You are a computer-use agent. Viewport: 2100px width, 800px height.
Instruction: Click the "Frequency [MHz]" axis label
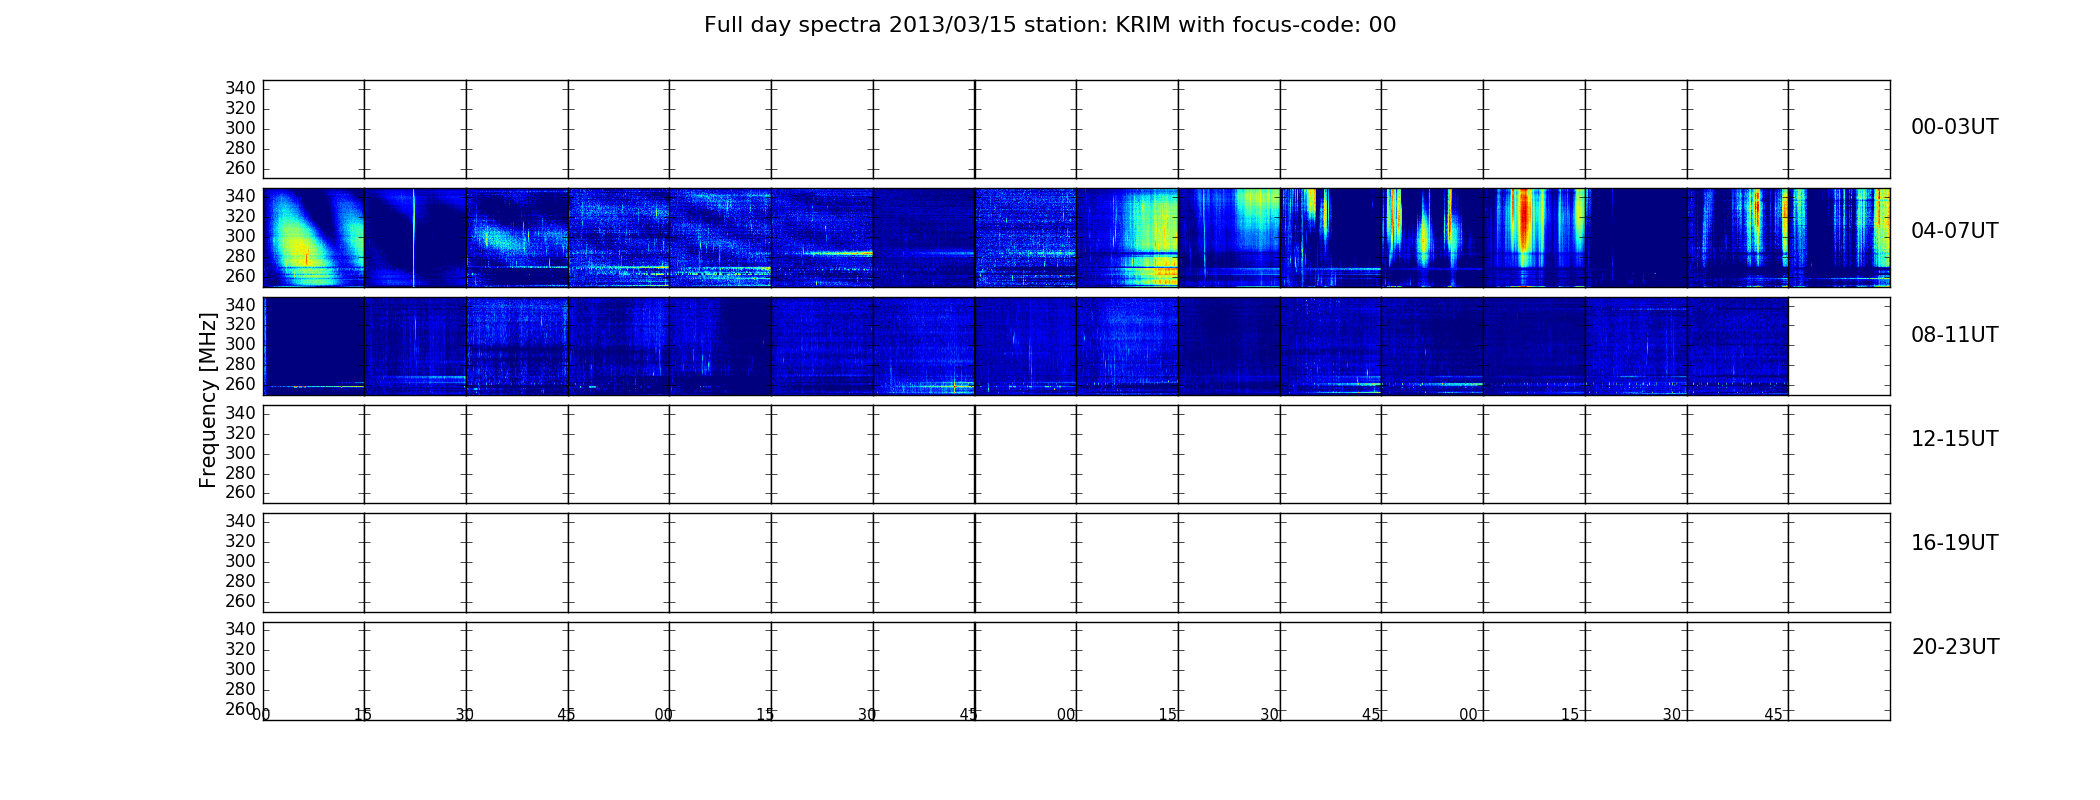click(x=208, y=400)
